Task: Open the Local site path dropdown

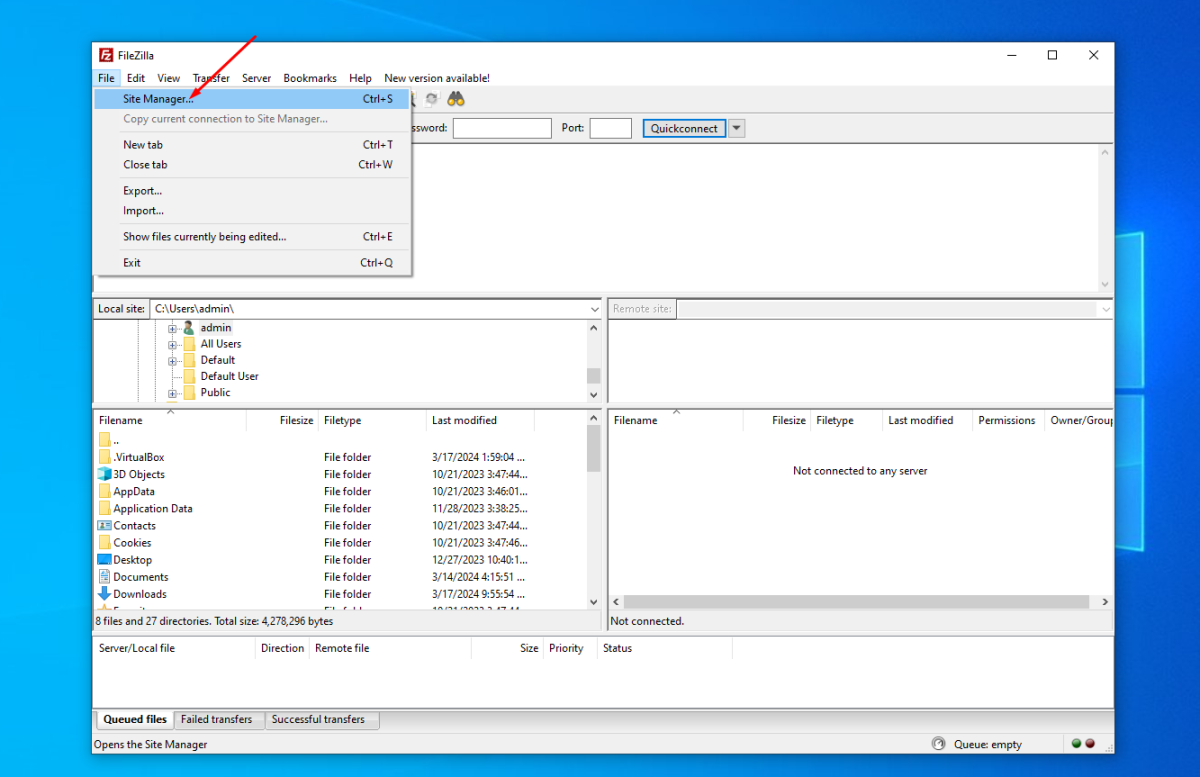Action: [x=593, y=309]
